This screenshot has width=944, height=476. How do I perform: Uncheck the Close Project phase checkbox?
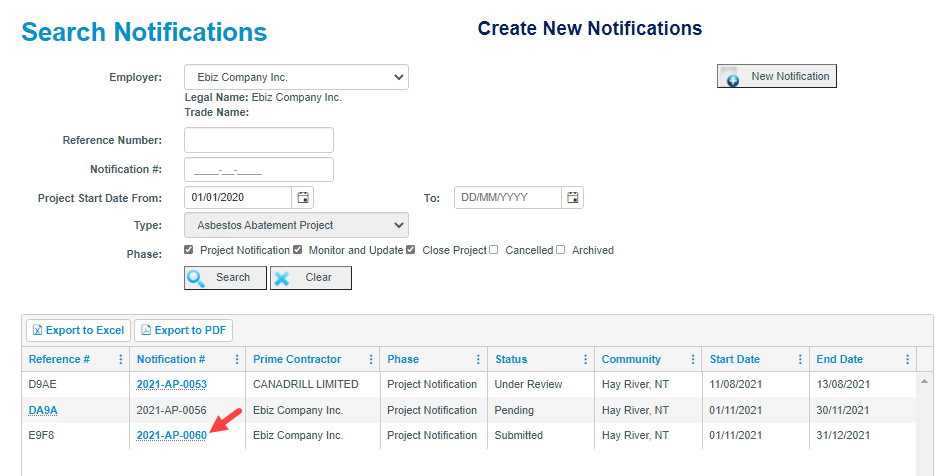coord(411,250)
